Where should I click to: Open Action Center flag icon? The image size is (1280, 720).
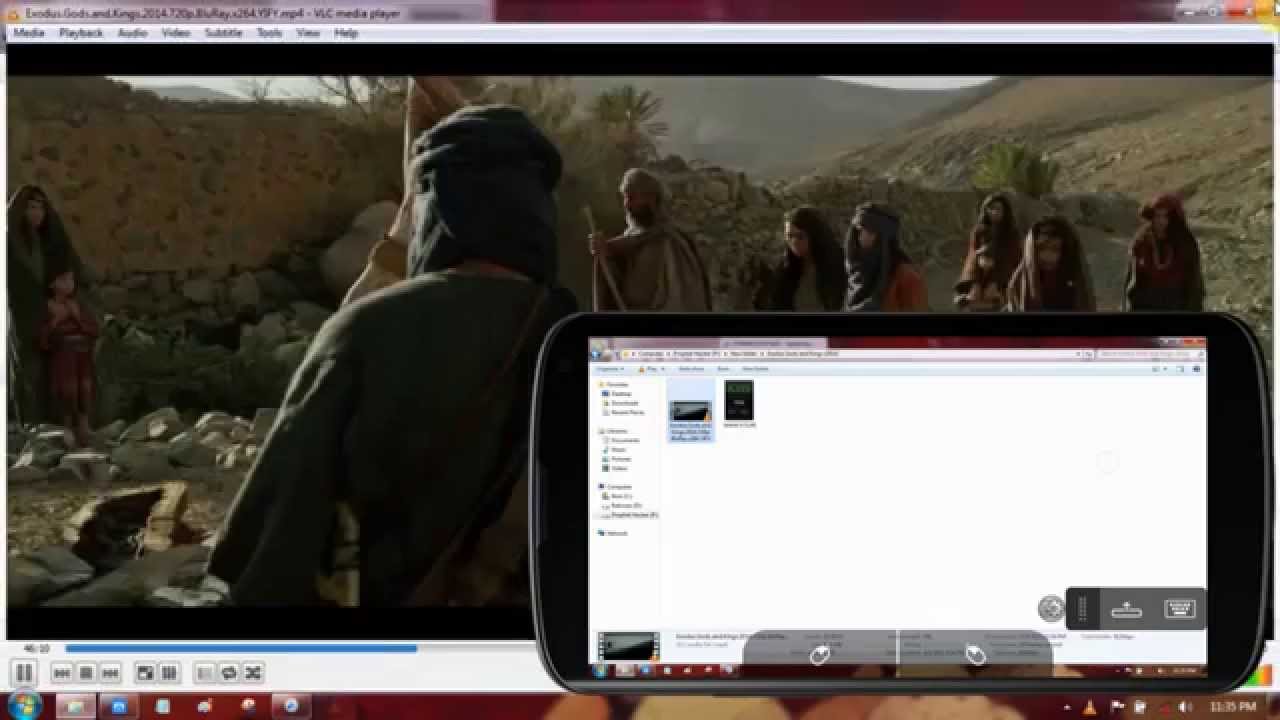point(1117,707)
